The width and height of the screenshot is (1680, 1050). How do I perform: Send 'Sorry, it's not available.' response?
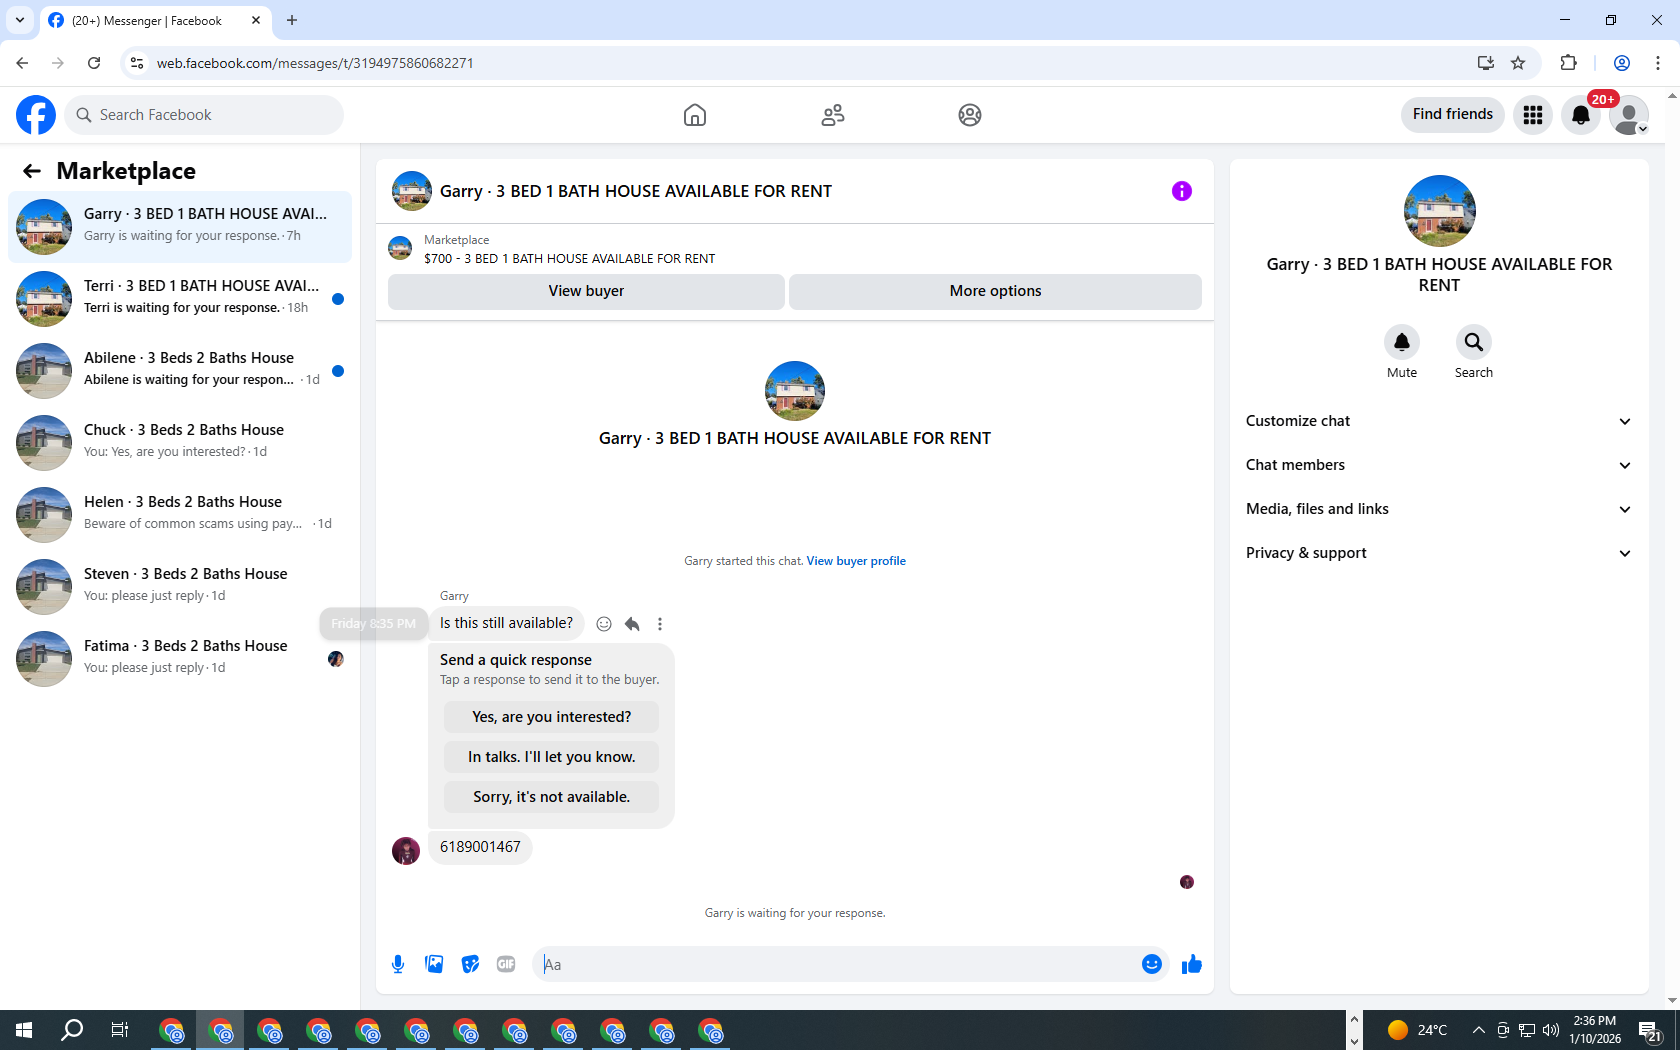click(551, 797)
